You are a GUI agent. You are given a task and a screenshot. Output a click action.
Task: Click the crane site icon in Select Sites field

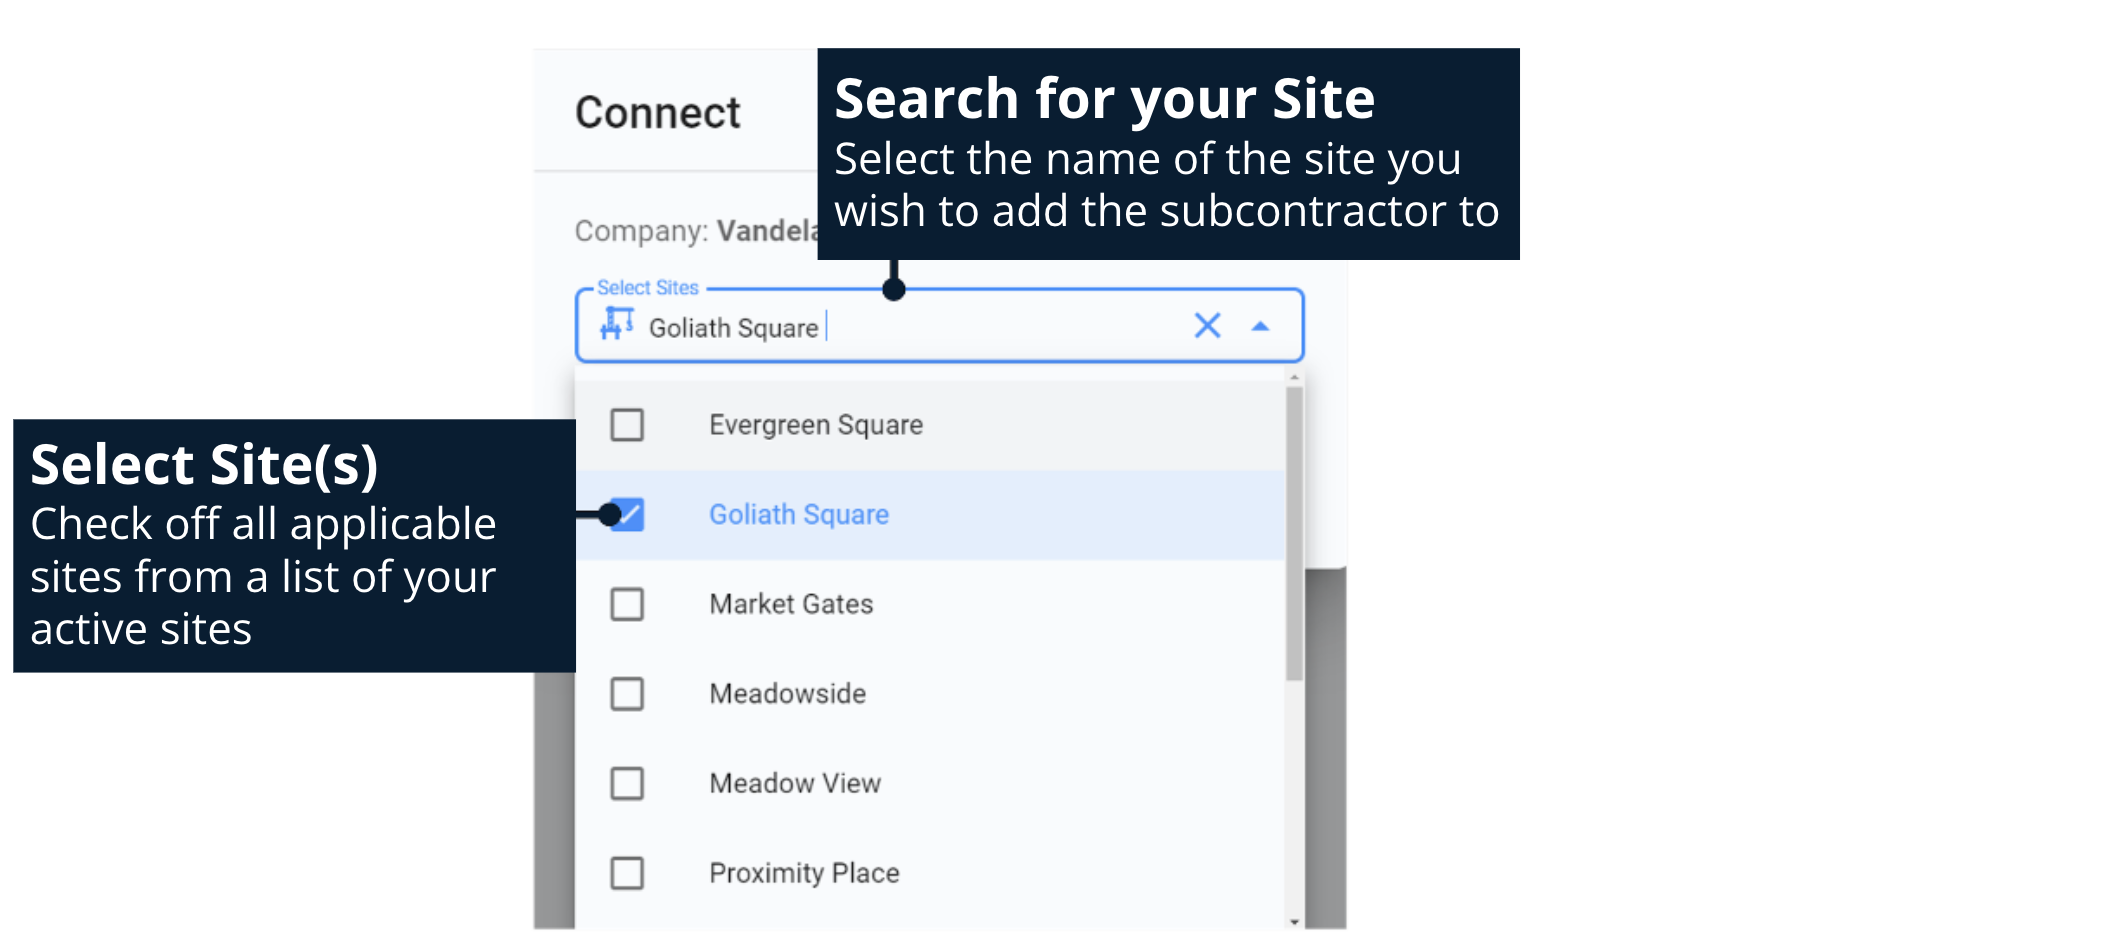click(616, 324)
